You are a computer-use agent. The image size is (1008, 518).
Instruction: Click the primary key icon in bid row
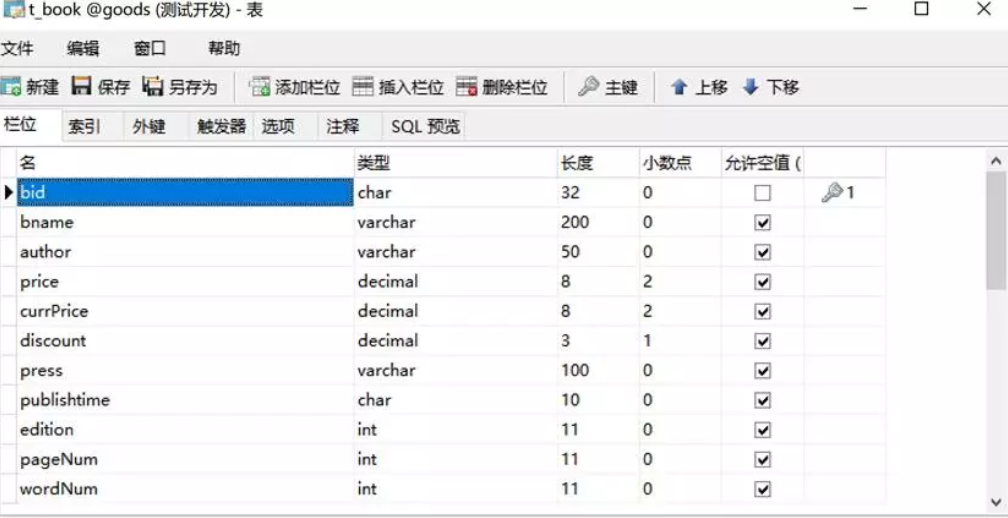tap(831, 192)
